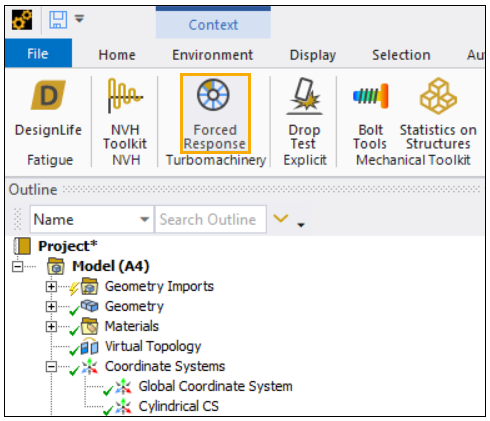Collapse the Coordinate Systems node

(51, 367)
